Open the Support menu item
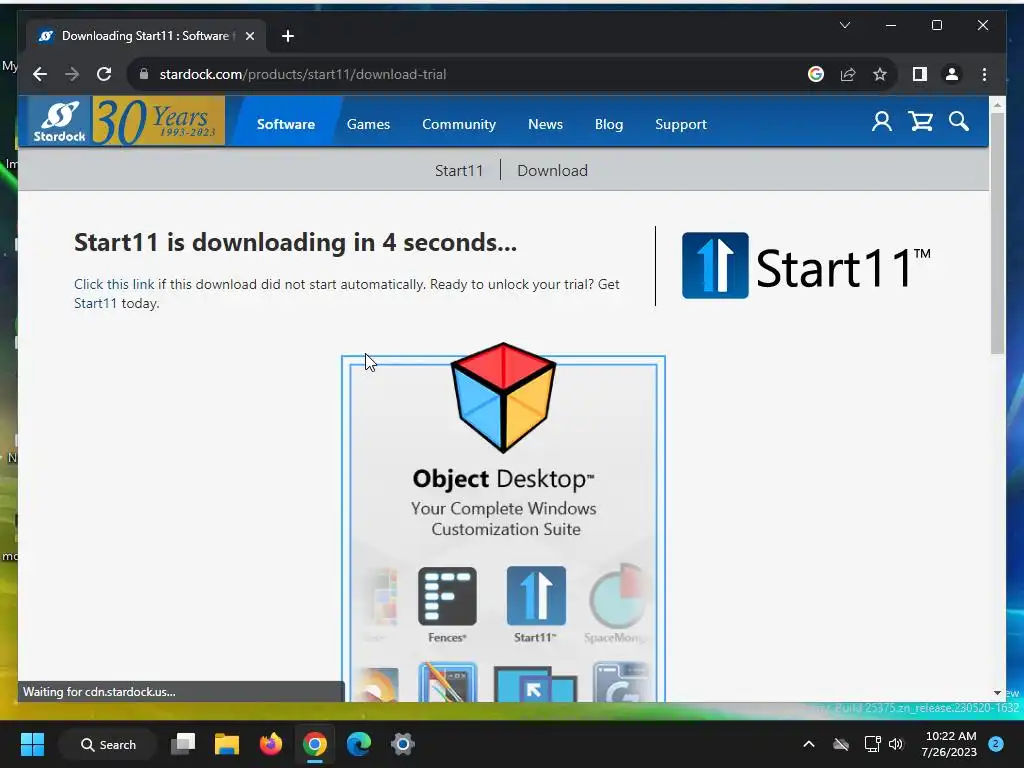 tap(680, 124)
